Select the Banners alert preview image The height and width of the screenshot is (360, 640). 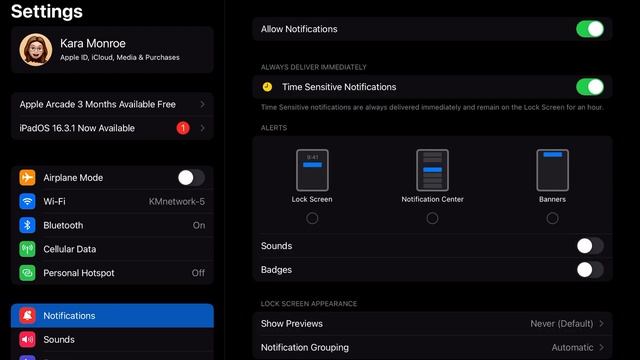(552, 170)
